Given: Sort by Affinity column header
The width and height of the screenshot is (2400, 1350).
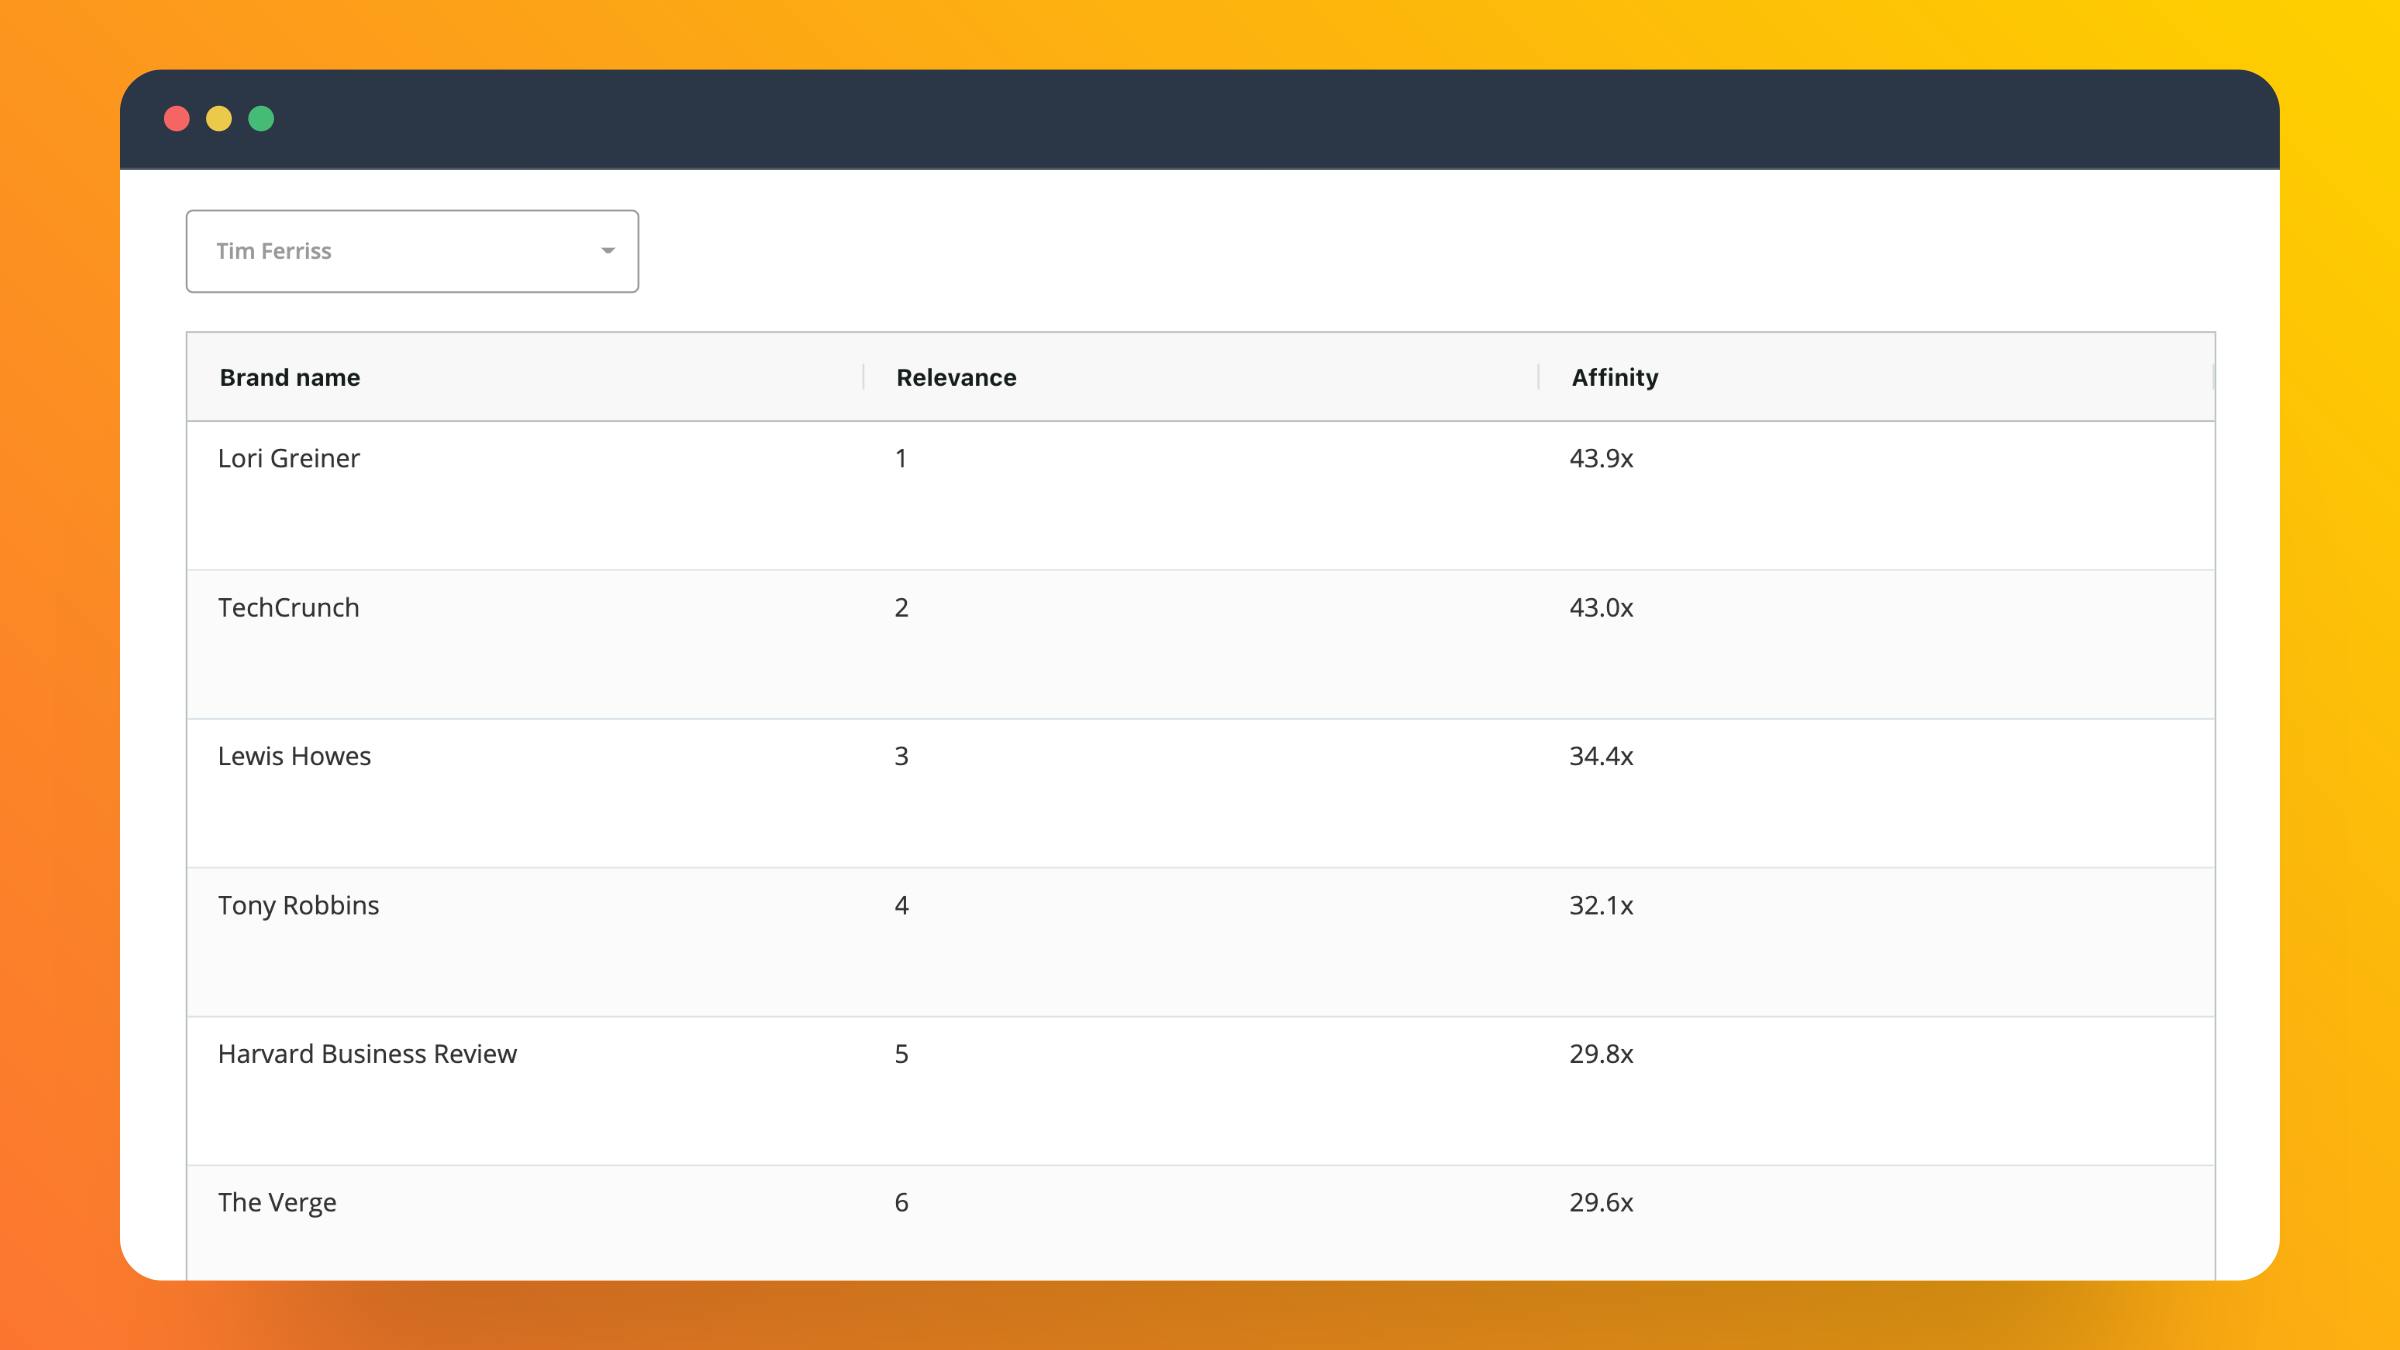Looking at the screenshot, I should [x=1615, y=377].
